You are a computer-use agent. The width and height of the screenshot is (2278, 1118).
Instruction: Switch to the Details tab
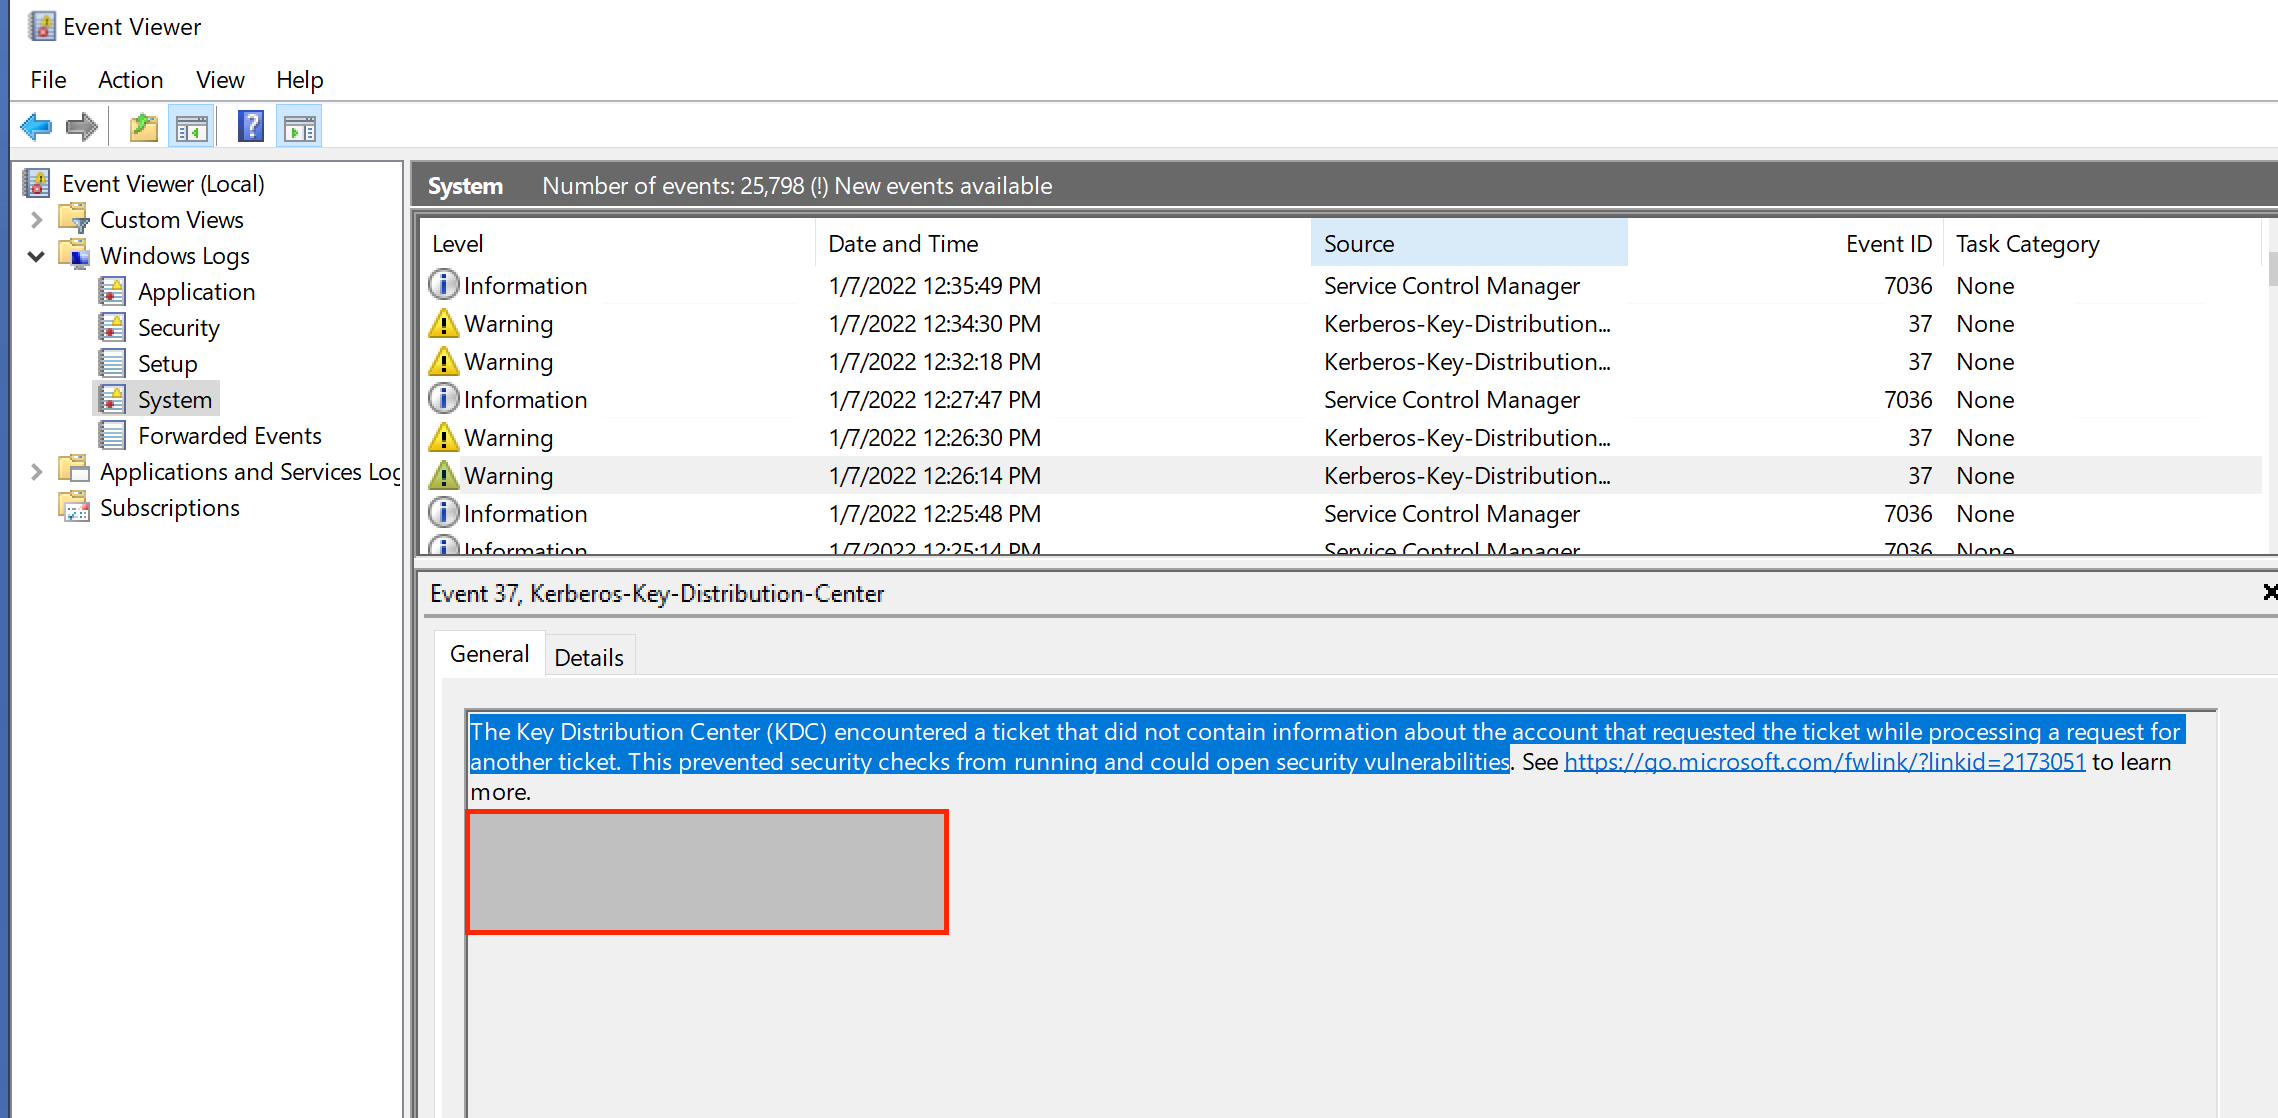click(x=588, y=657)
